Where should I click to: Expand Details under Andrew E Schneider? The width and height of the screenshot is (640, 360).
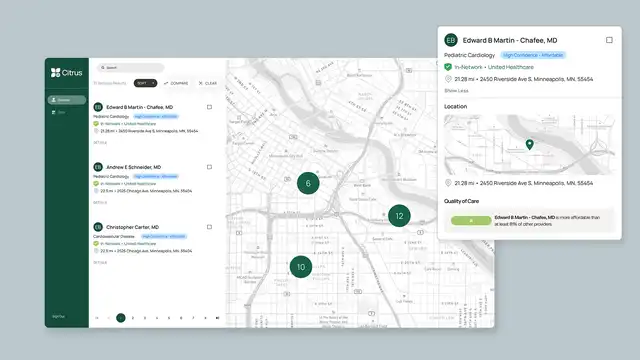(100, 202)
